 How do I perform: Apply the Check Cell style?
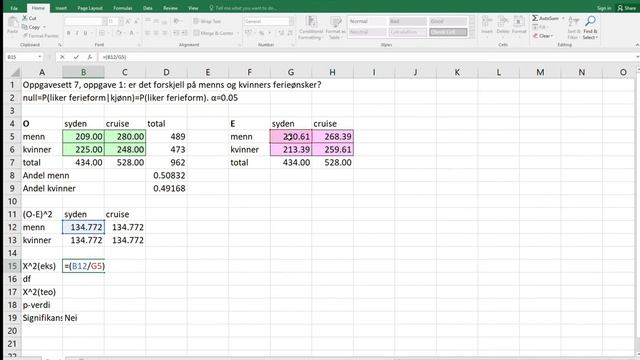[448, 32]
